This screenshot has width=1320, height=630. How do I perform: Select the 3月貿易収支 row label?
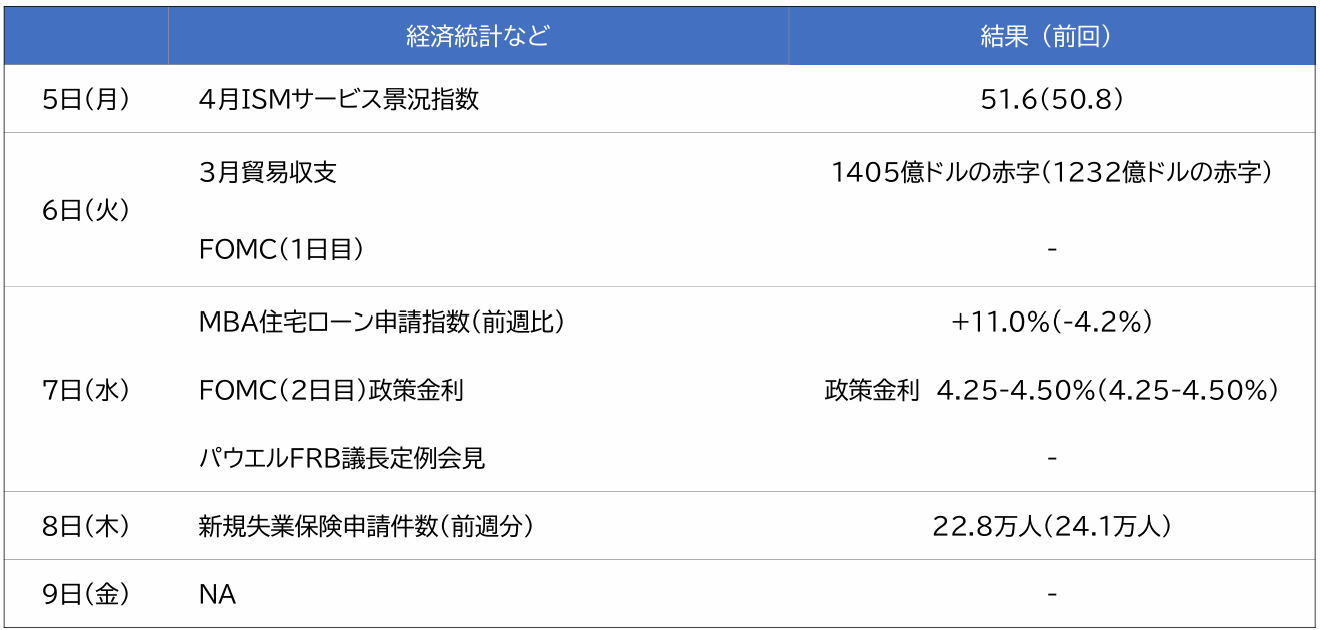(268, 172)
